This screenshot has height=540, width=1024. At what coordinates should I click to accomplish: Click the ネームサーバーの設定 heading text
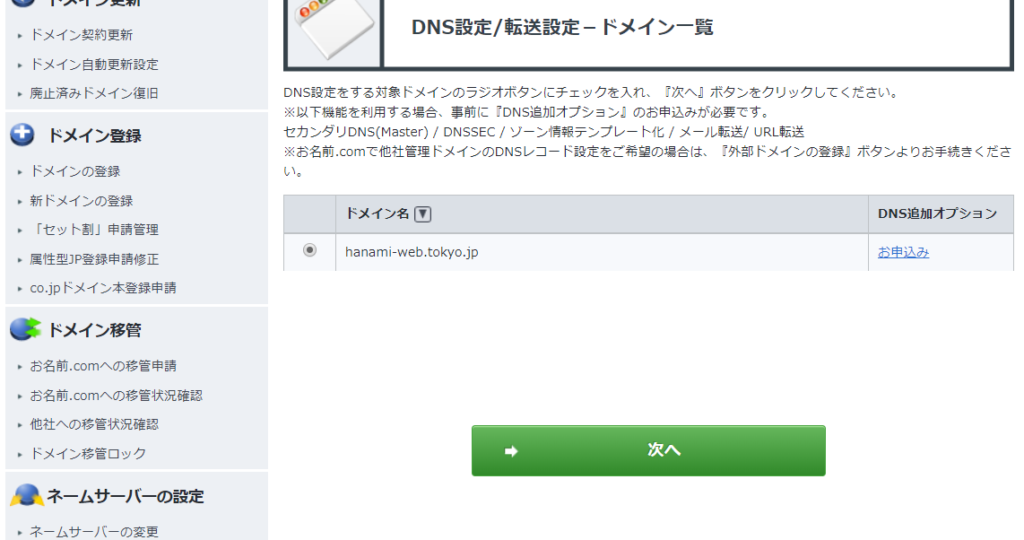click(x=125, y=497)
